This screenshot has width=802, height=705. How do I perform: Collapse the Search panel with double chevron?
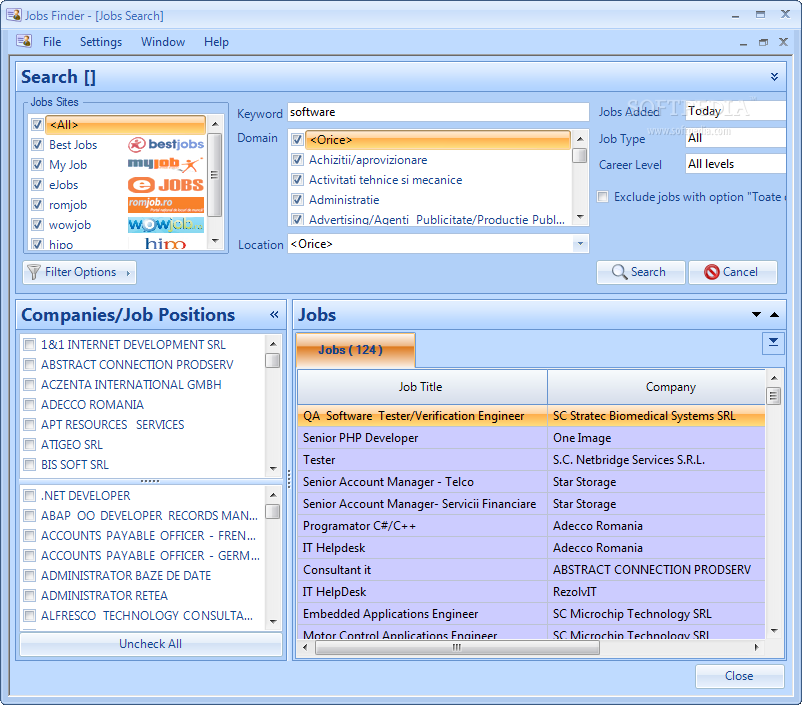(x=774, y=77)
